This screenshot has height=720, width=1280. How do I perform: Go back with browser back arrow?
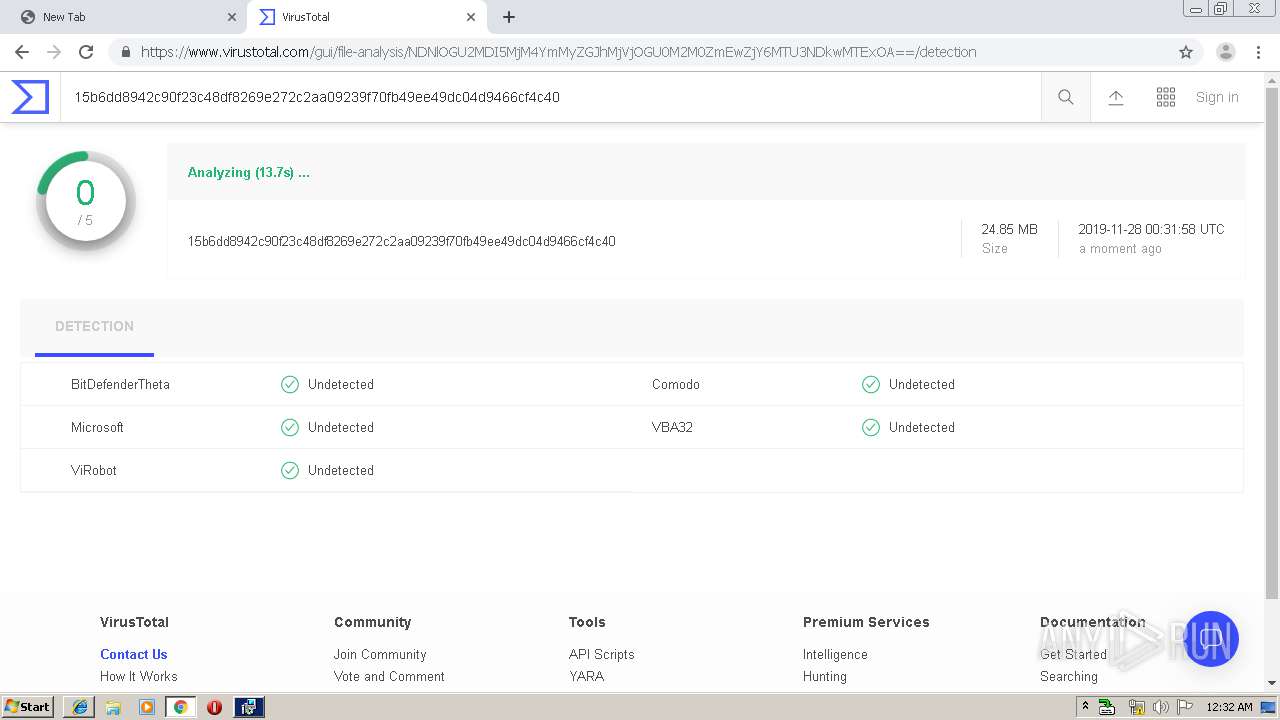(22, 52)
